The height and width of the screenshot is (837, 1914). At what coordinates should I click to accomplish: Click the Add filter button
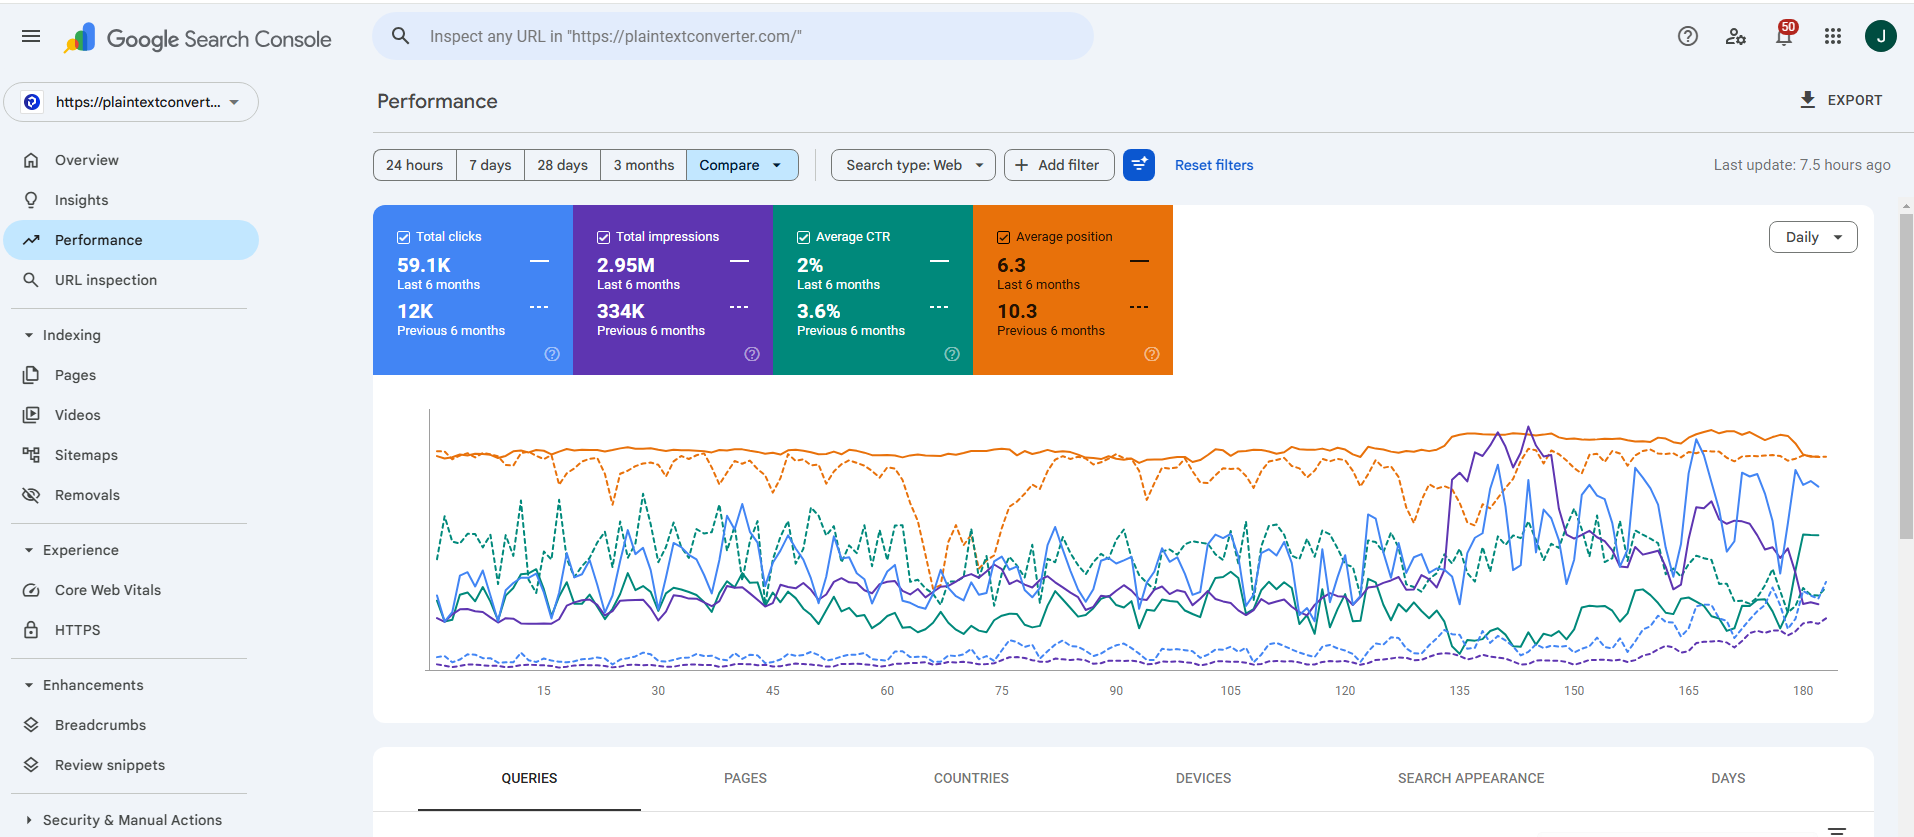point(1059,165)
